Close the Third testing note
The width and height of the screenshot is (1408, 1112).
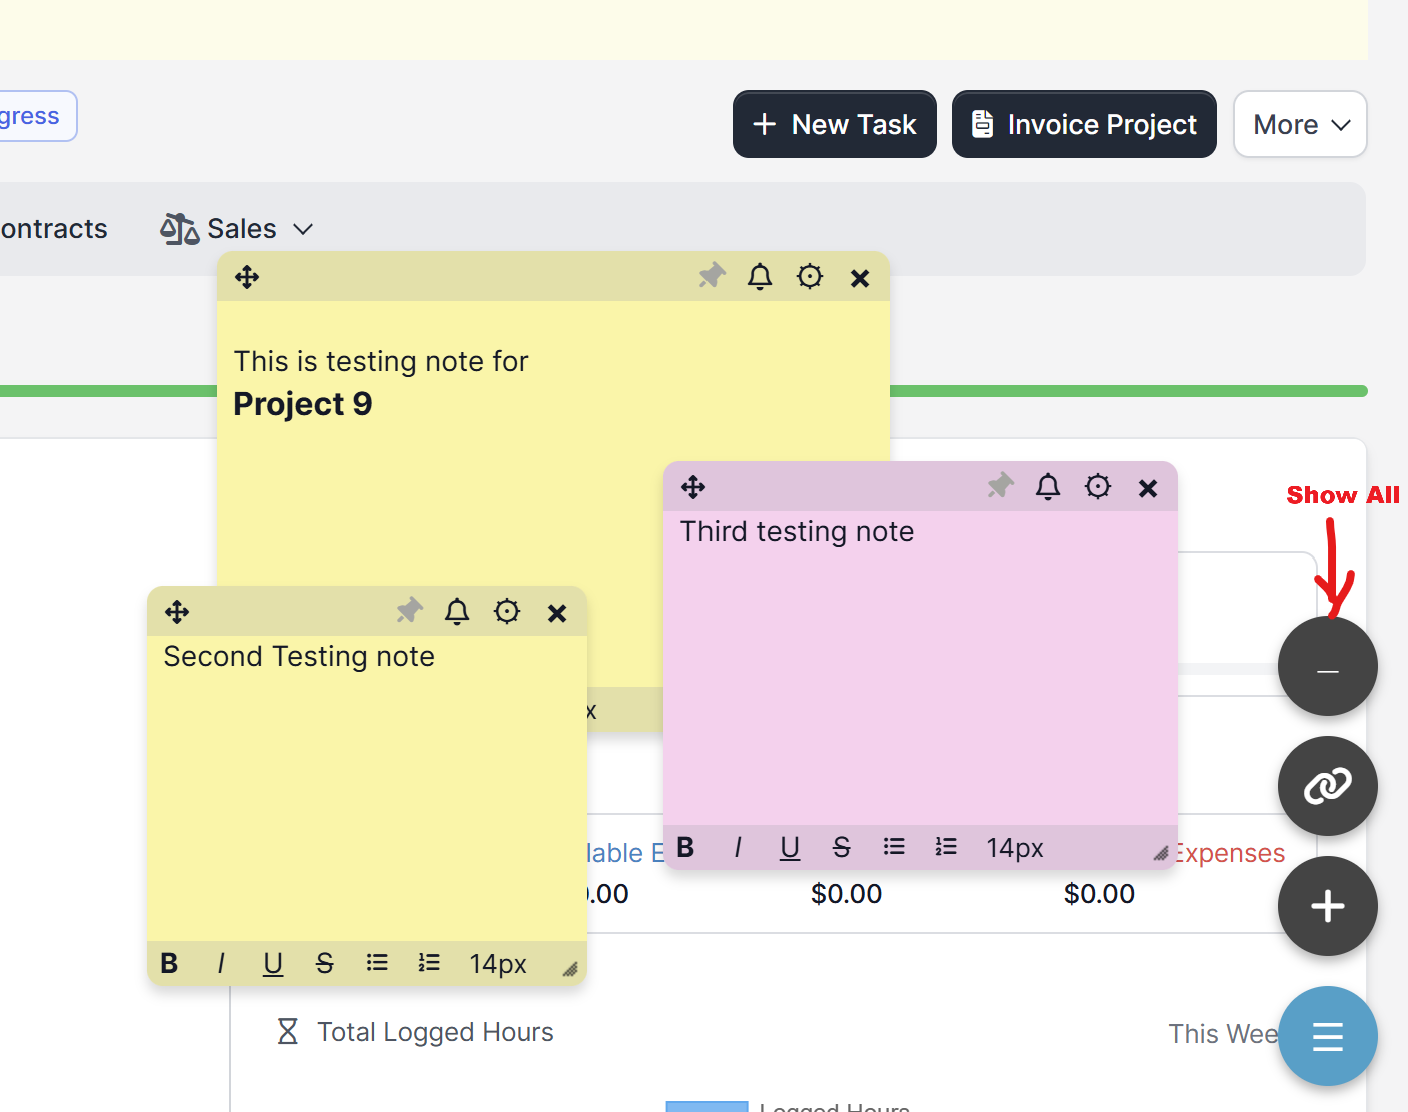(1148, 487)
